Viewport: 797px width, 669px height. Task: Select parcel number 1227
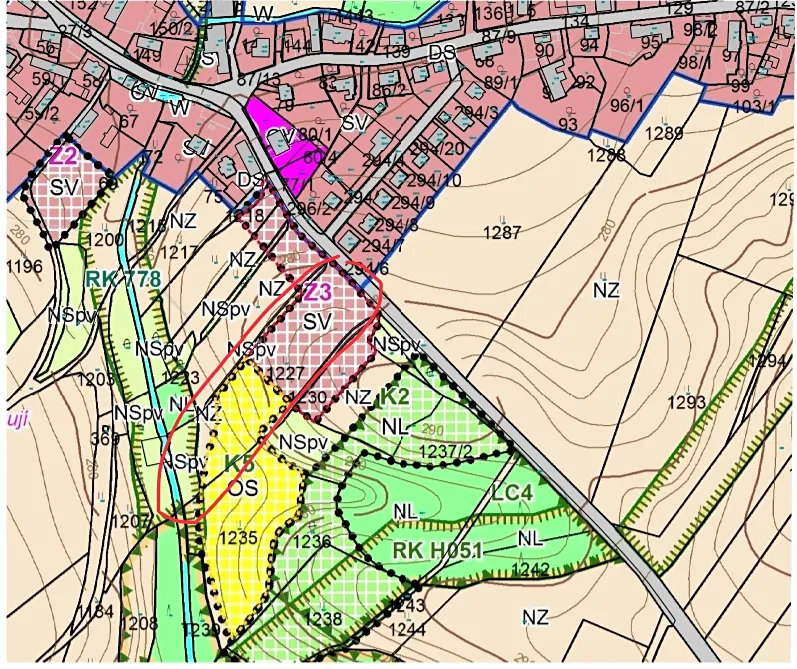click(285, 374)
